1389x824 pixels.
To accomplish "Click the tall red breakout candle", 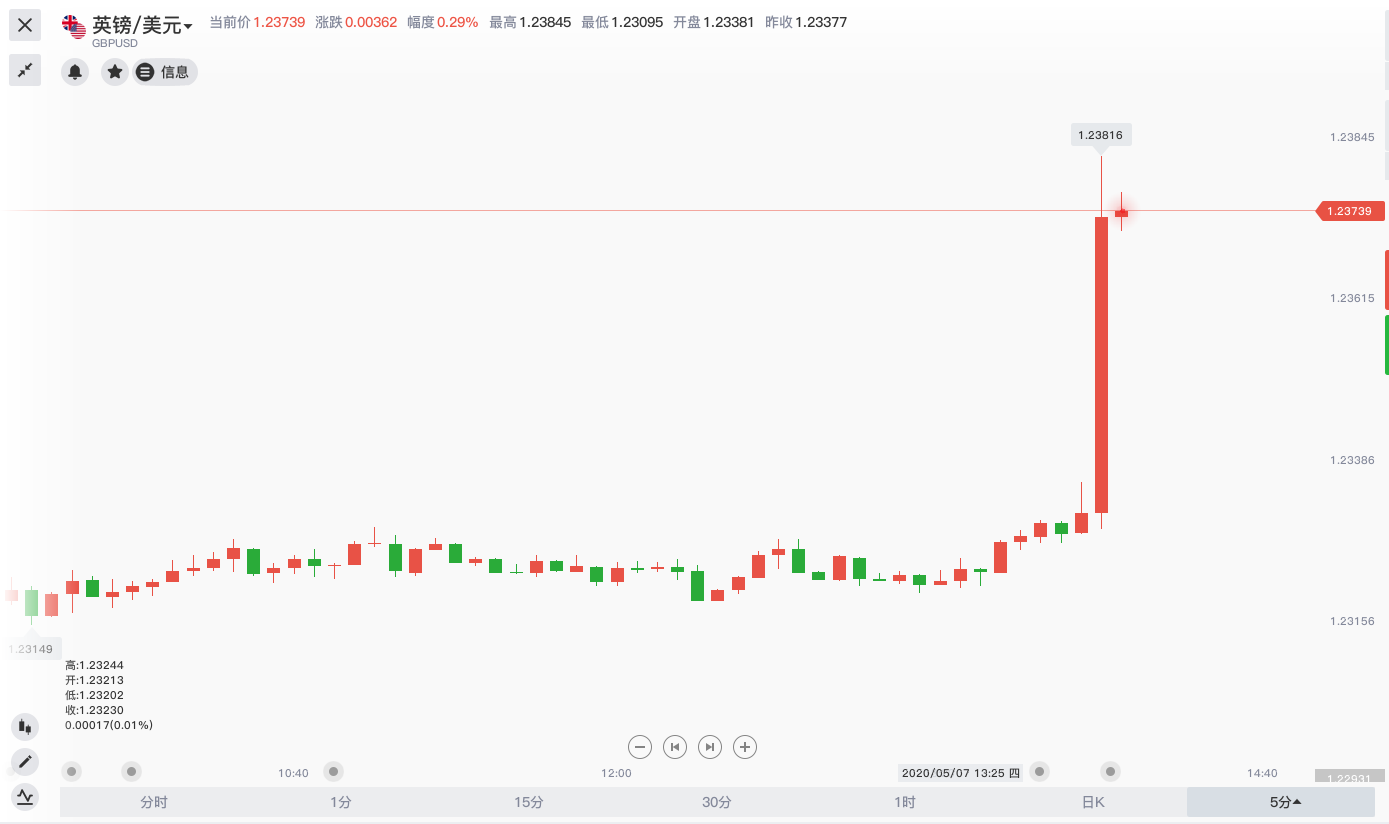I will coord(1101,365).
